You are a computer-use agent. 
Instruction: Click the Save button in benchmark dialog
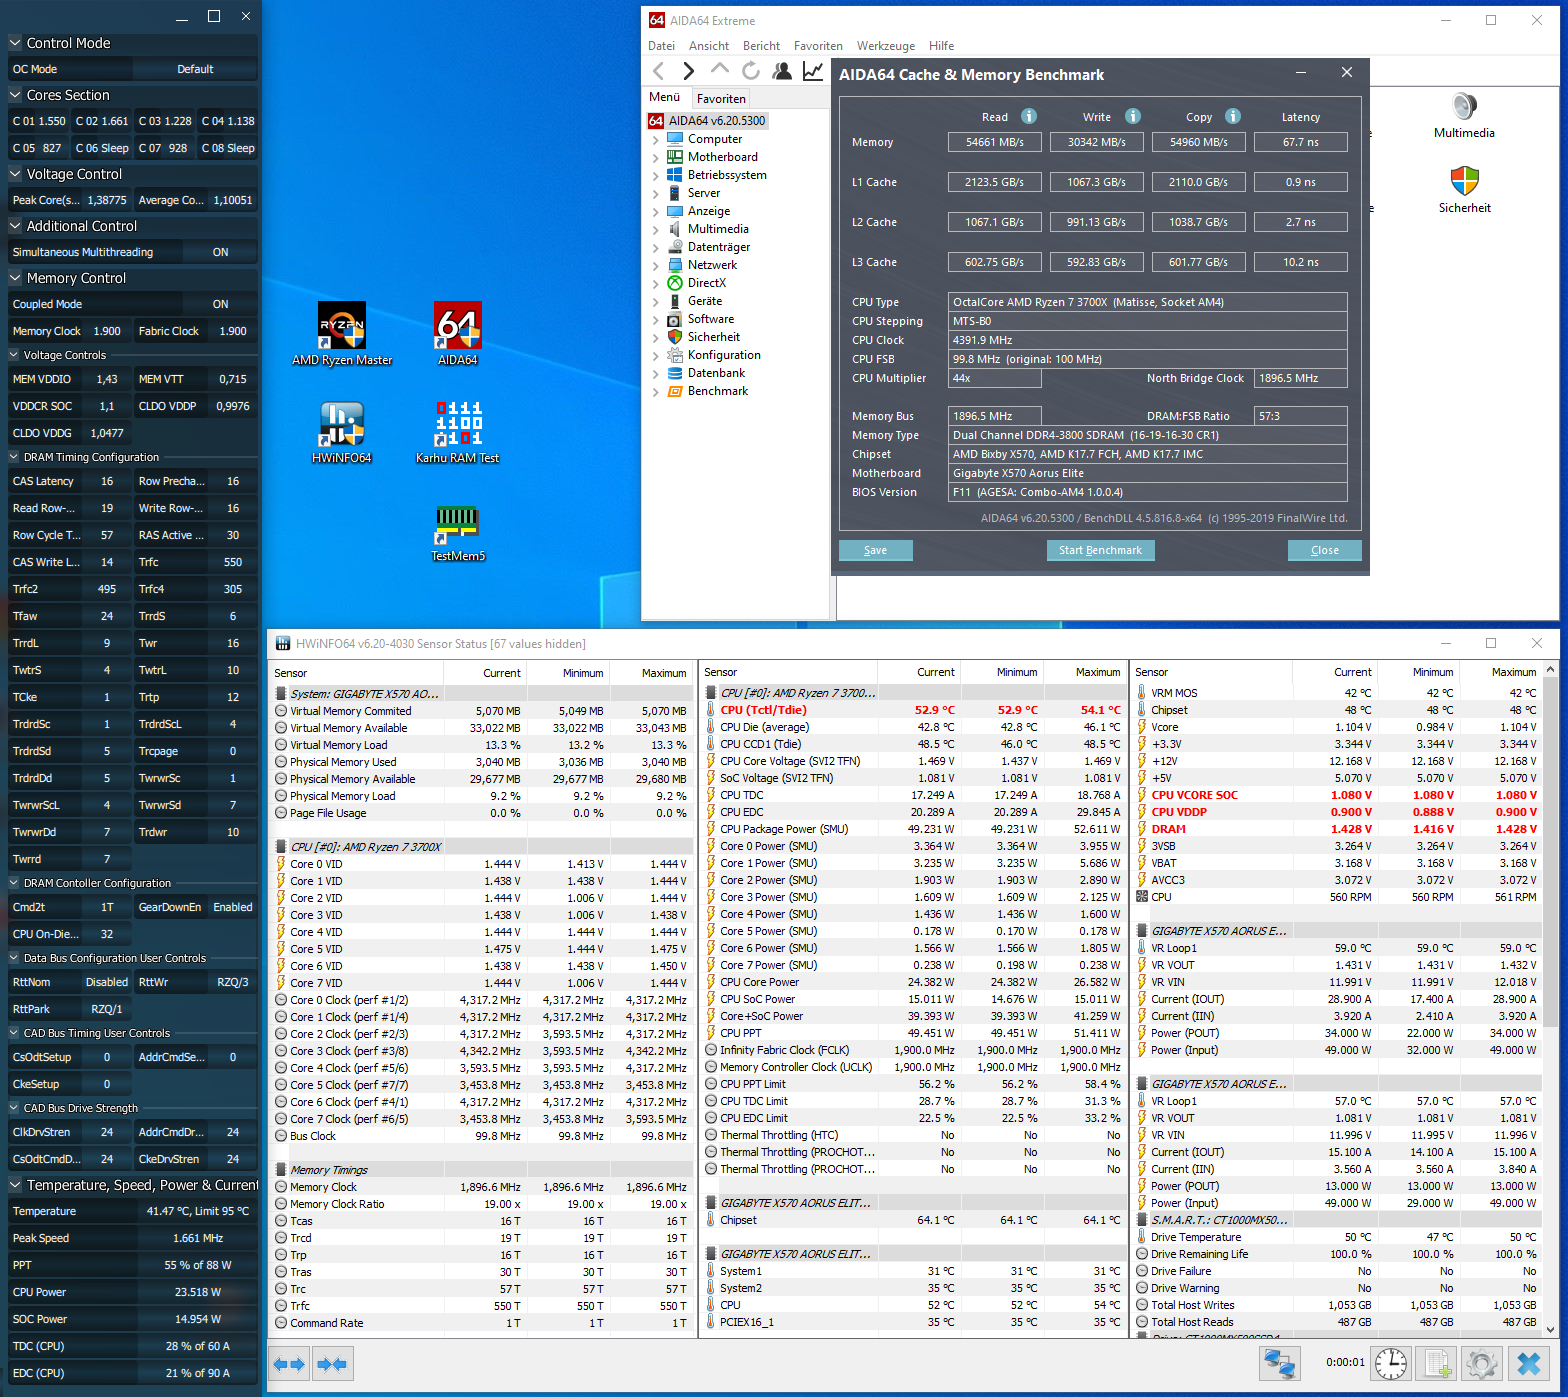coord(875,550)
